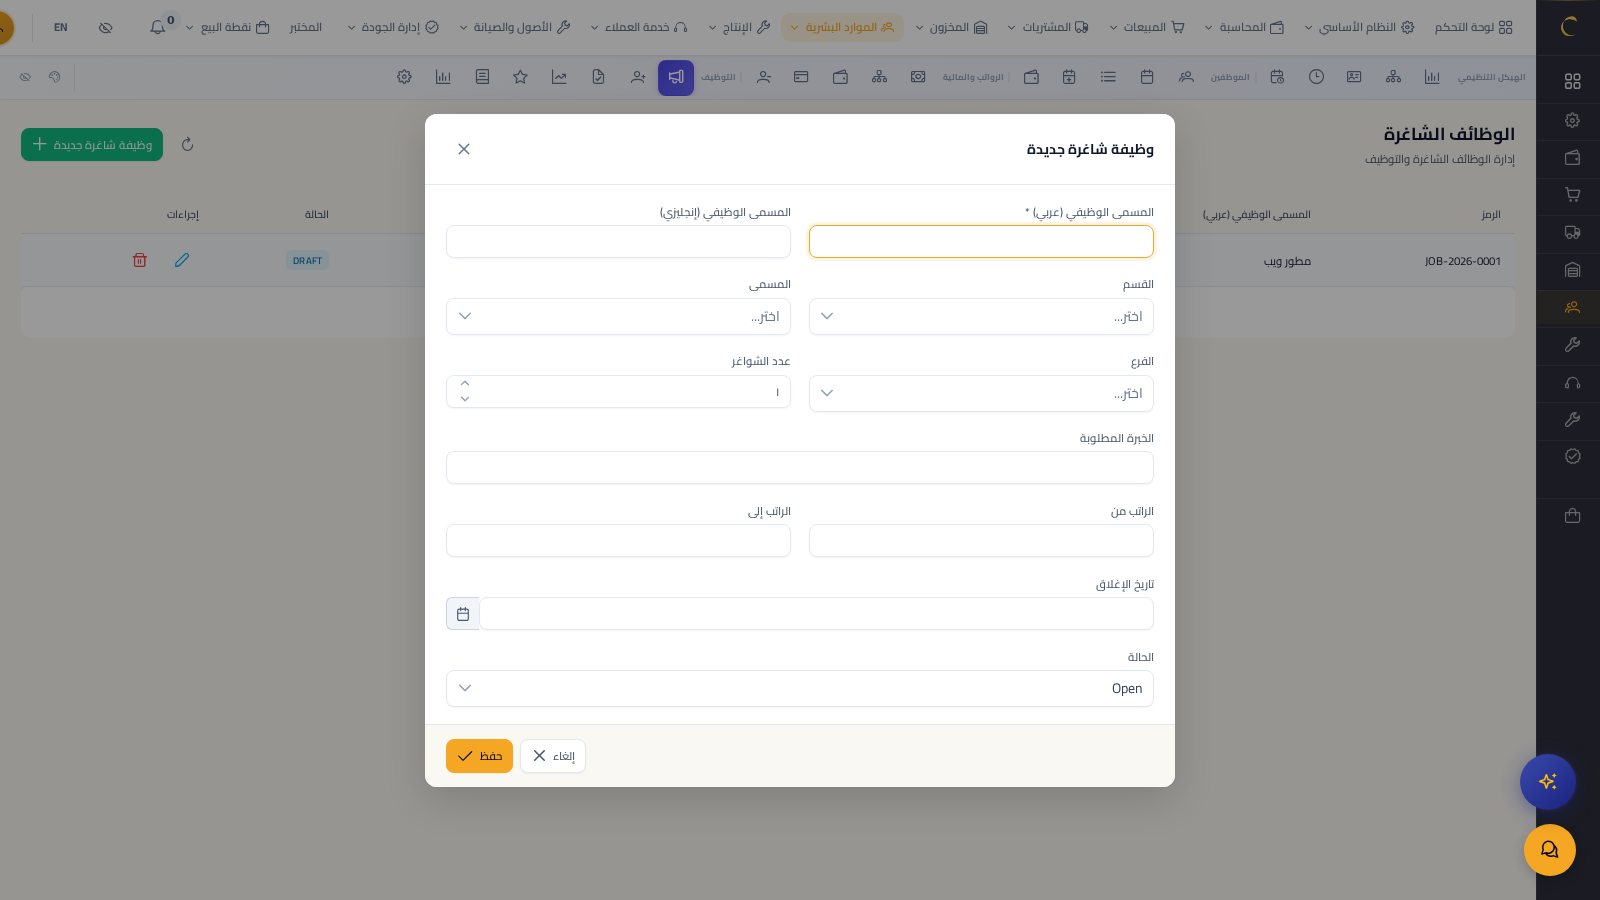The image size is (1600, 900).
Task: Expand the الفرع branch dropdown
Action: click(x=981, y=393)
